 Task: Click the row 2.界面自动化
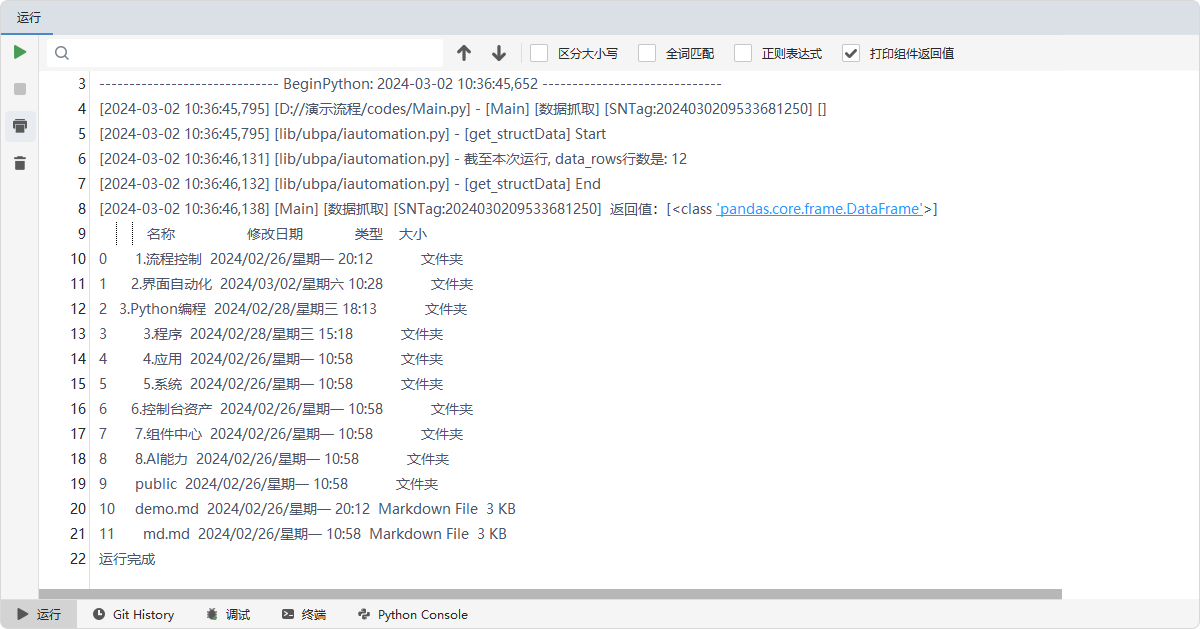[x=286, y=284]
